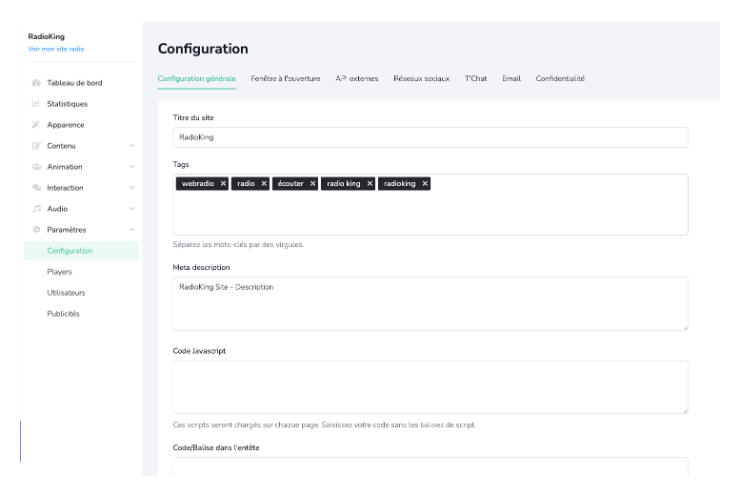The height and width of the screenshot is (495, 742).
Task: Collapse the Paramètres menu chevron
Action: tap(132, 230)
